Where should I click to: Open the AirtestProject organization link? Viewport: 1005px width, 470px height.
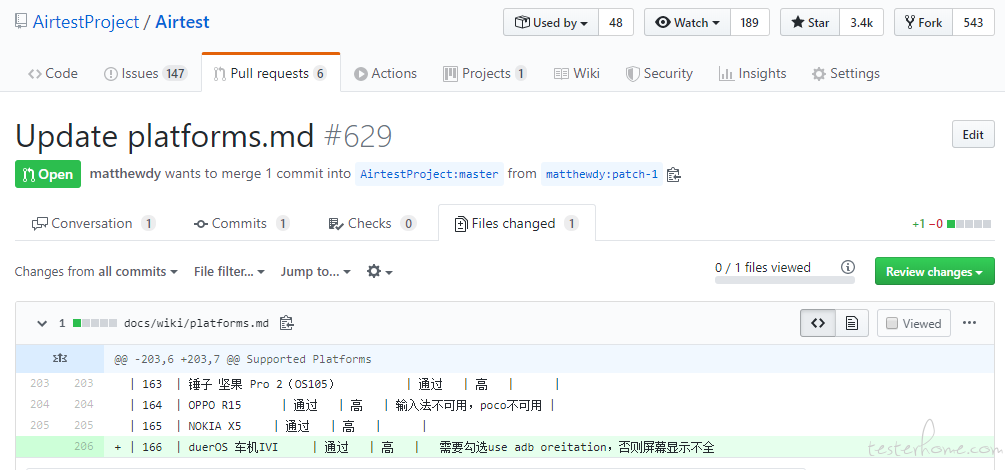86,22
